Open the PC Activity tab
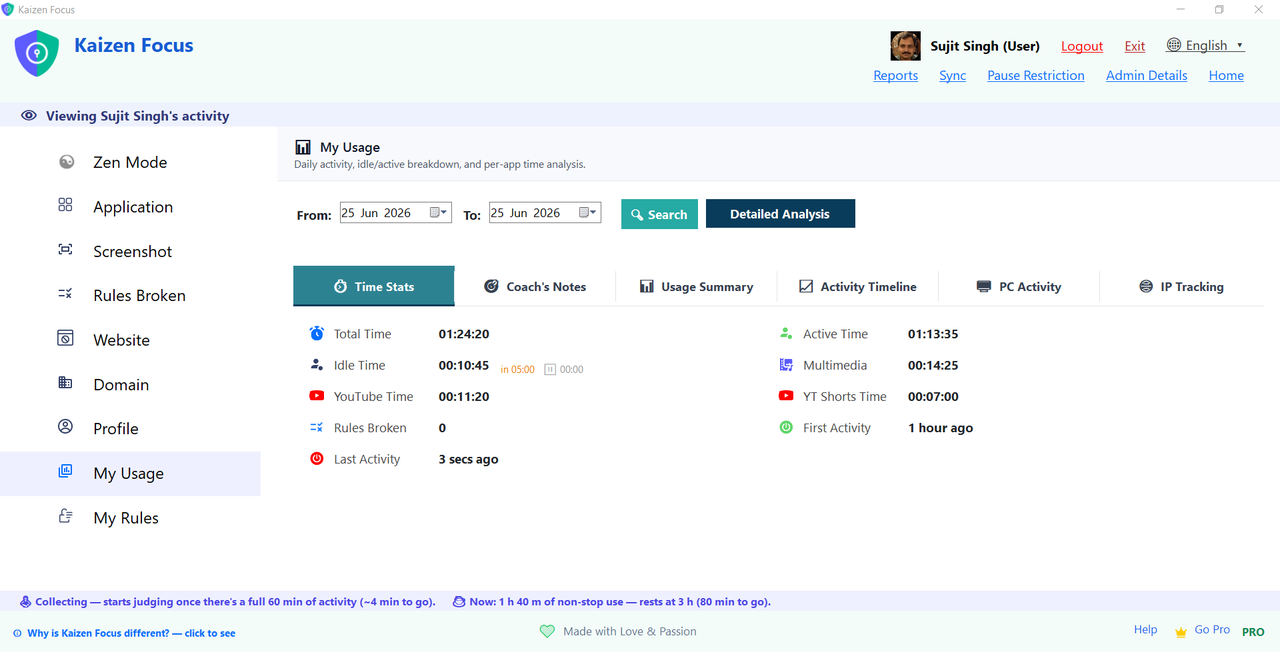The height and width of the screenshot is (652, 1280). click(x=1018, y=286)
